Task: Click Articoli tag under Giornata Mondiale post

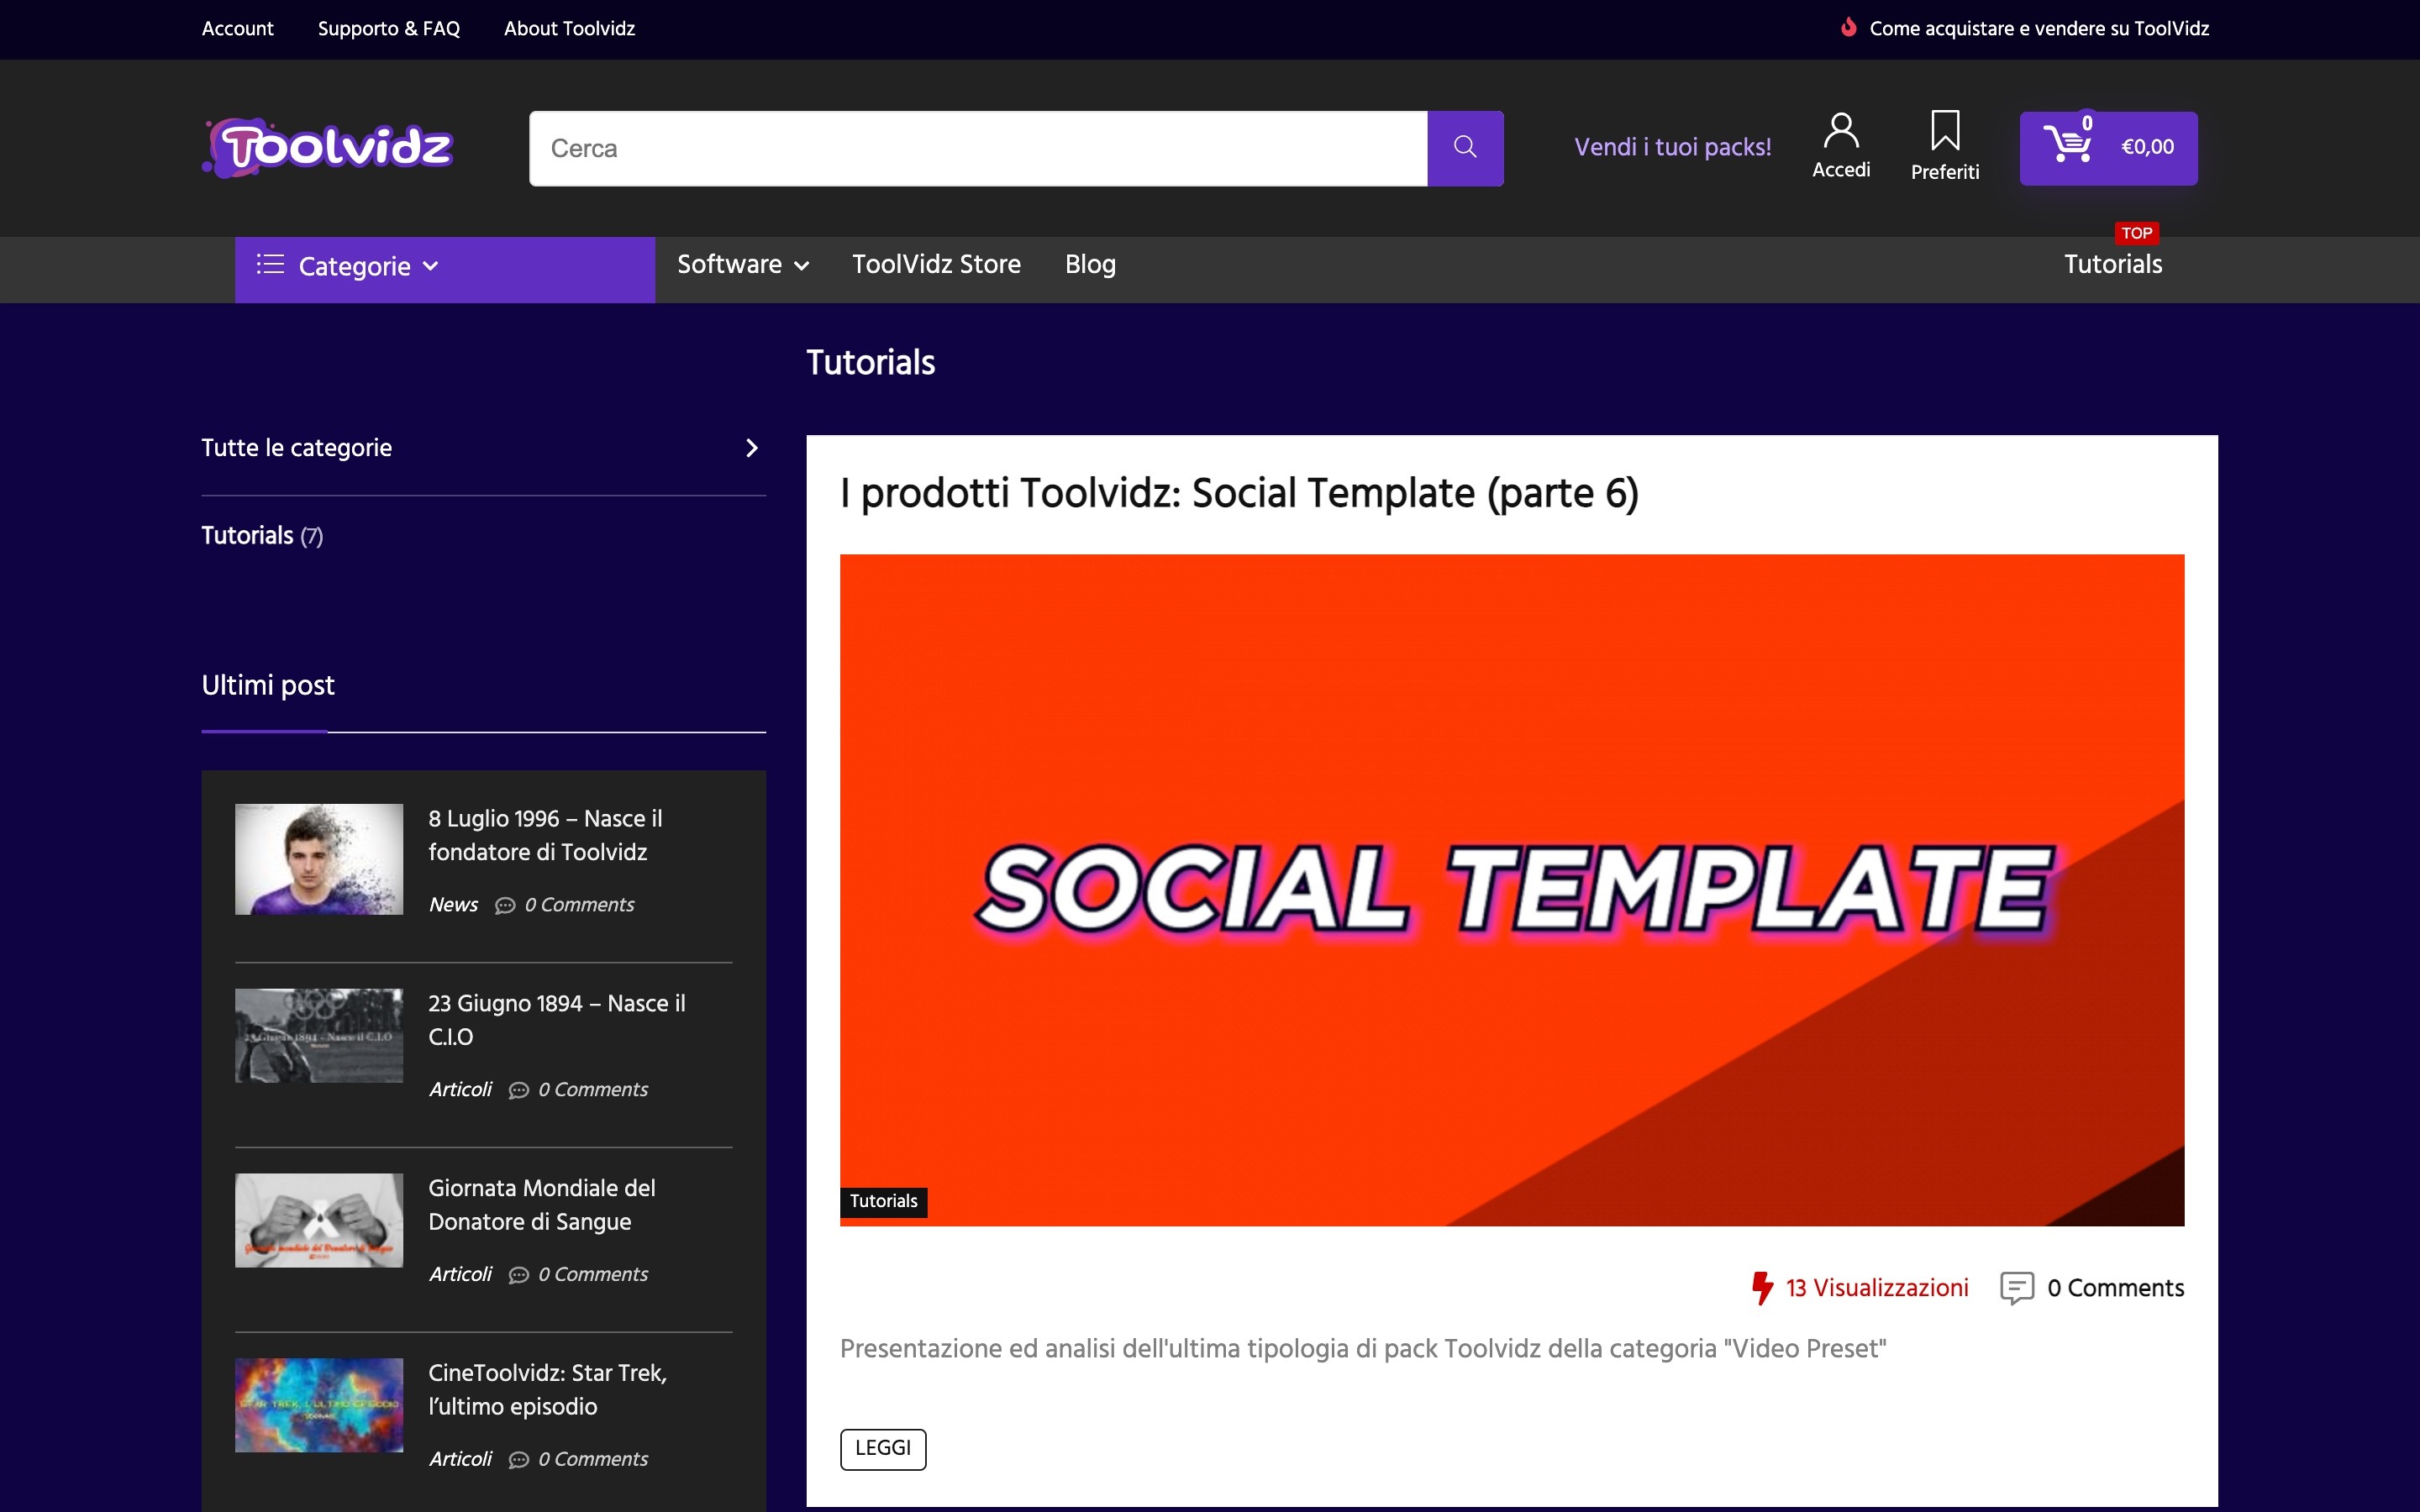Action: (460, 1275)
